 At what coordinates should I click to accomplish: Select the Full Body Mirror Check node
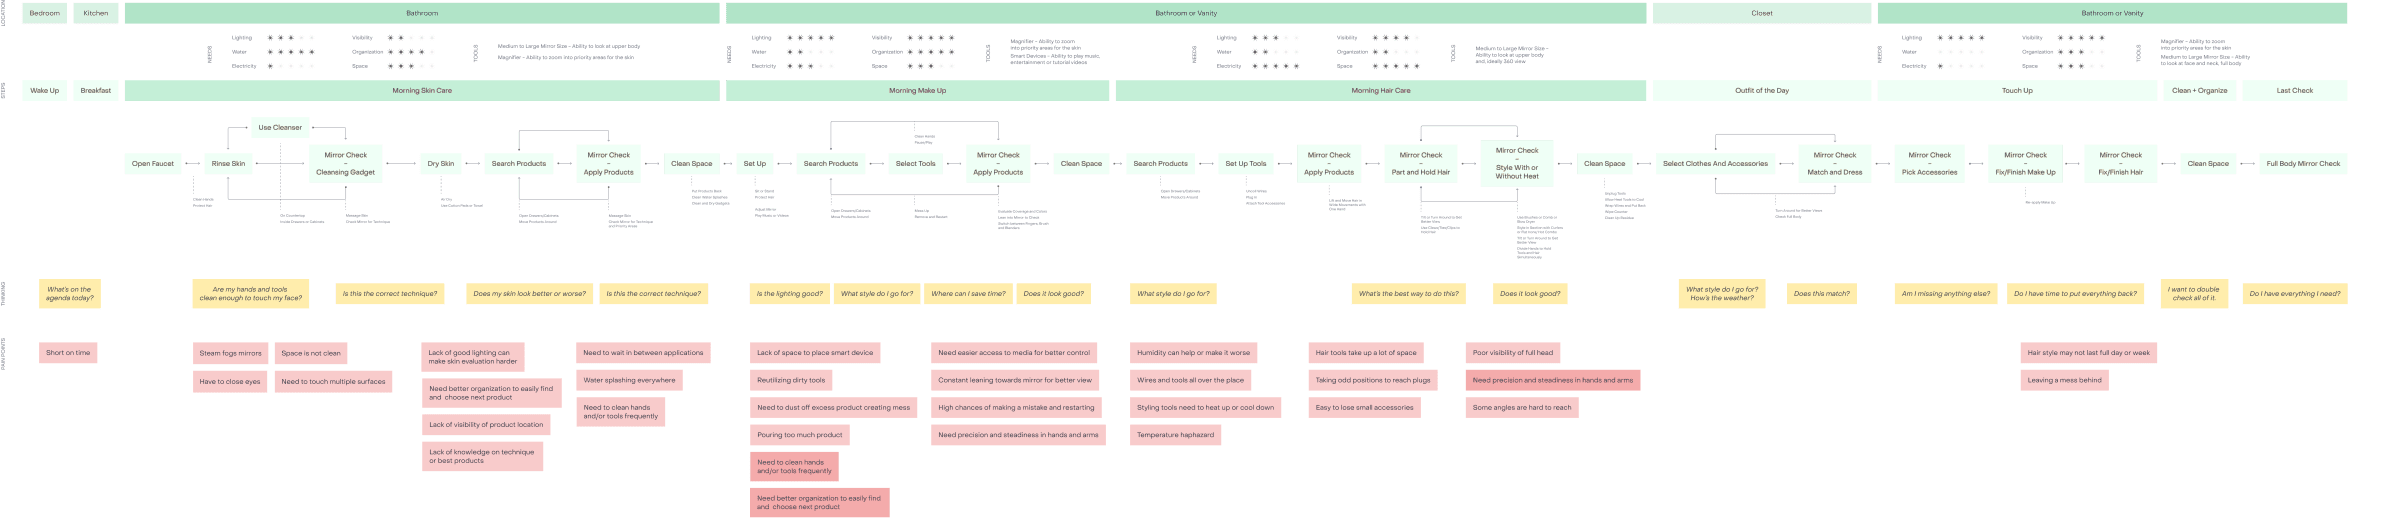click(x=2303, y=163)
